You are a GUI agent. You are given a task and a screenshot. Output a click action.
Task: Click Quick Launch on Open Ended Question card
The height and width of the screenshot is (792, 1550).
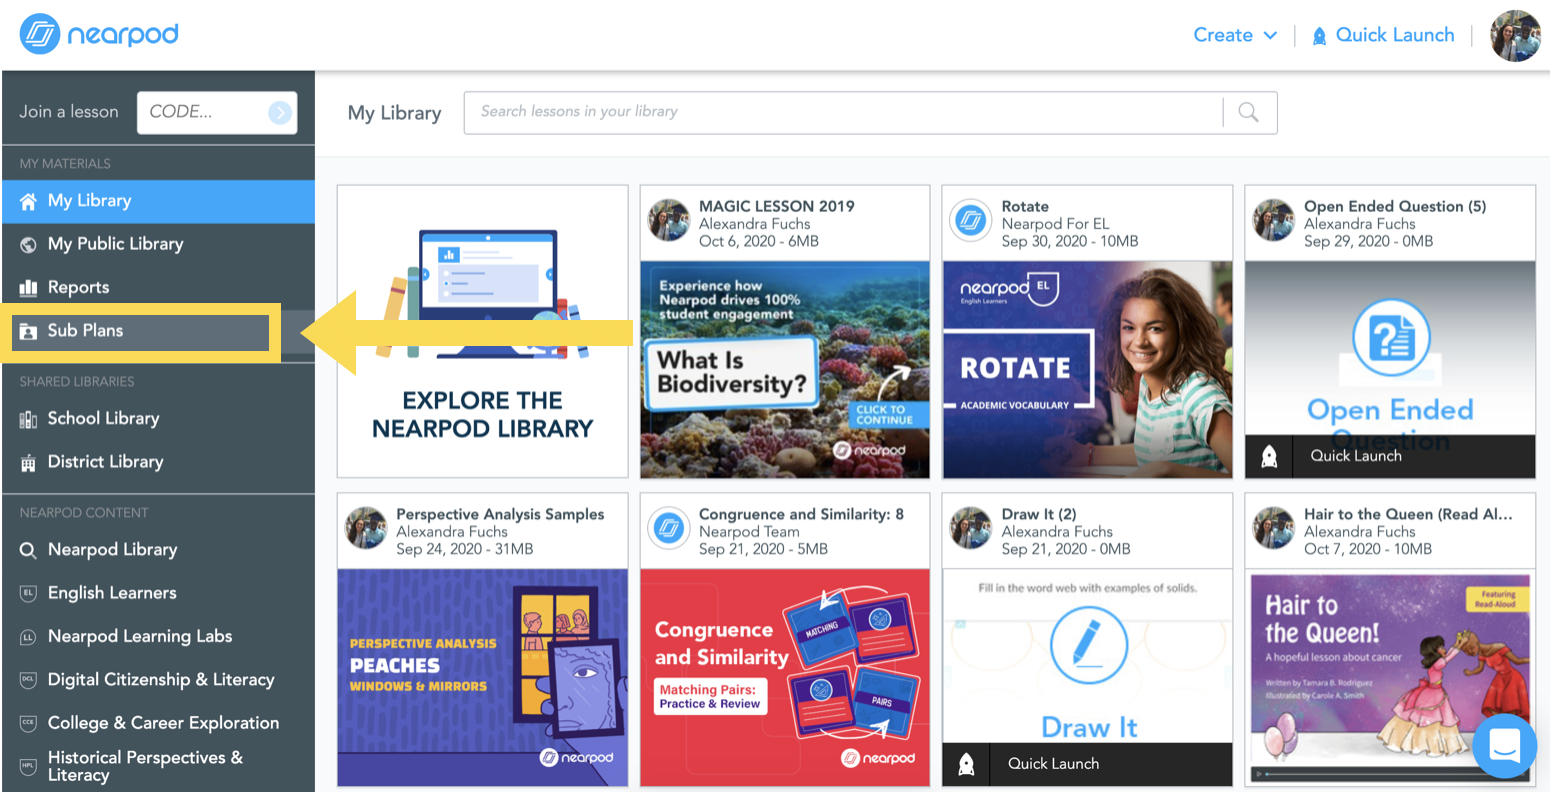1356,456
